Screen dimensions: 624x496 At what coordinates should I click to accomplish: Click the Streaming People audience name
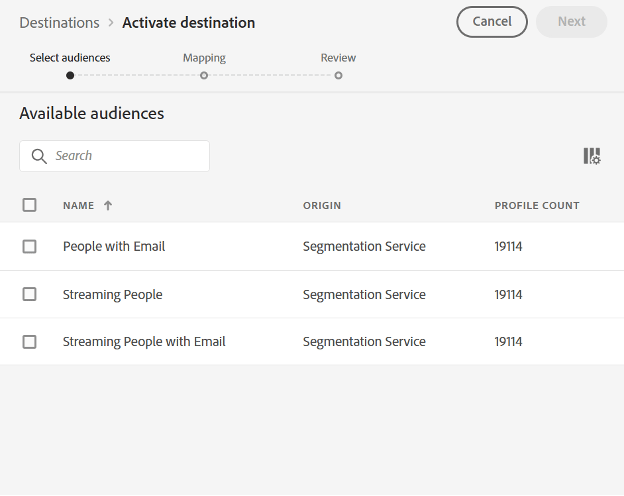click(112, 294)
